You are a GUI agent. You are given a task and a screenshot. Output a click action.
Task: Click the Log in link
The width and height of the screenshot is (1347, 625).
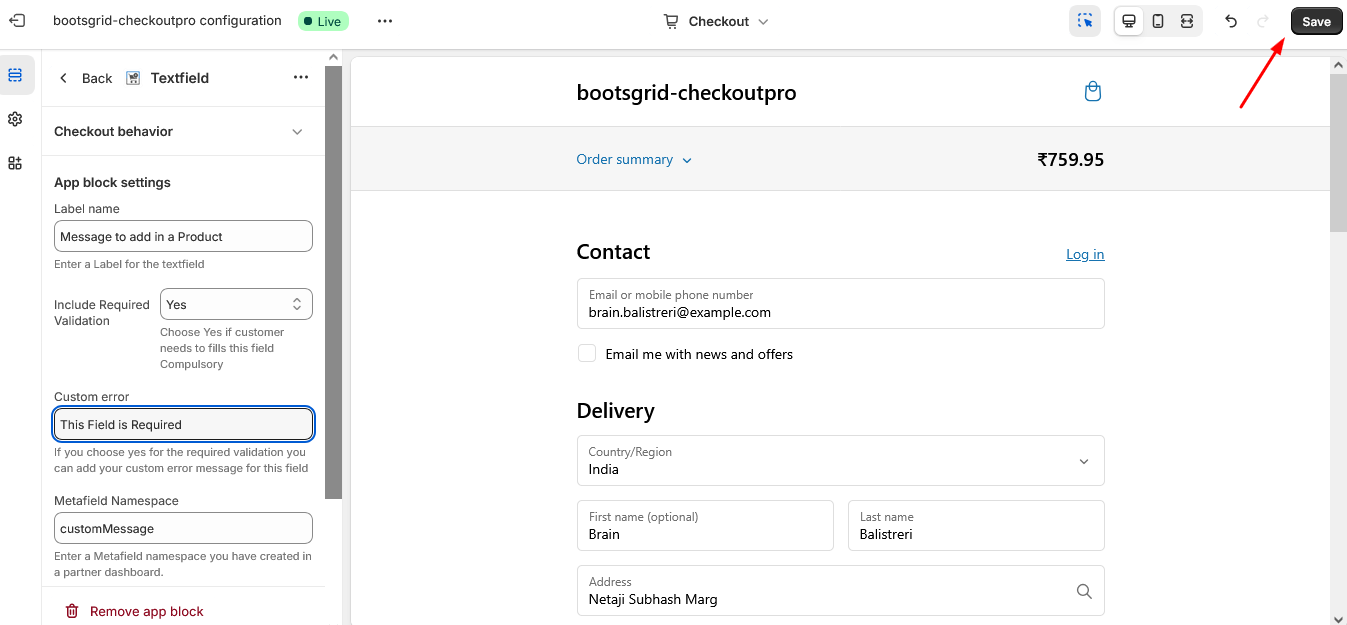click(1085, 254)
